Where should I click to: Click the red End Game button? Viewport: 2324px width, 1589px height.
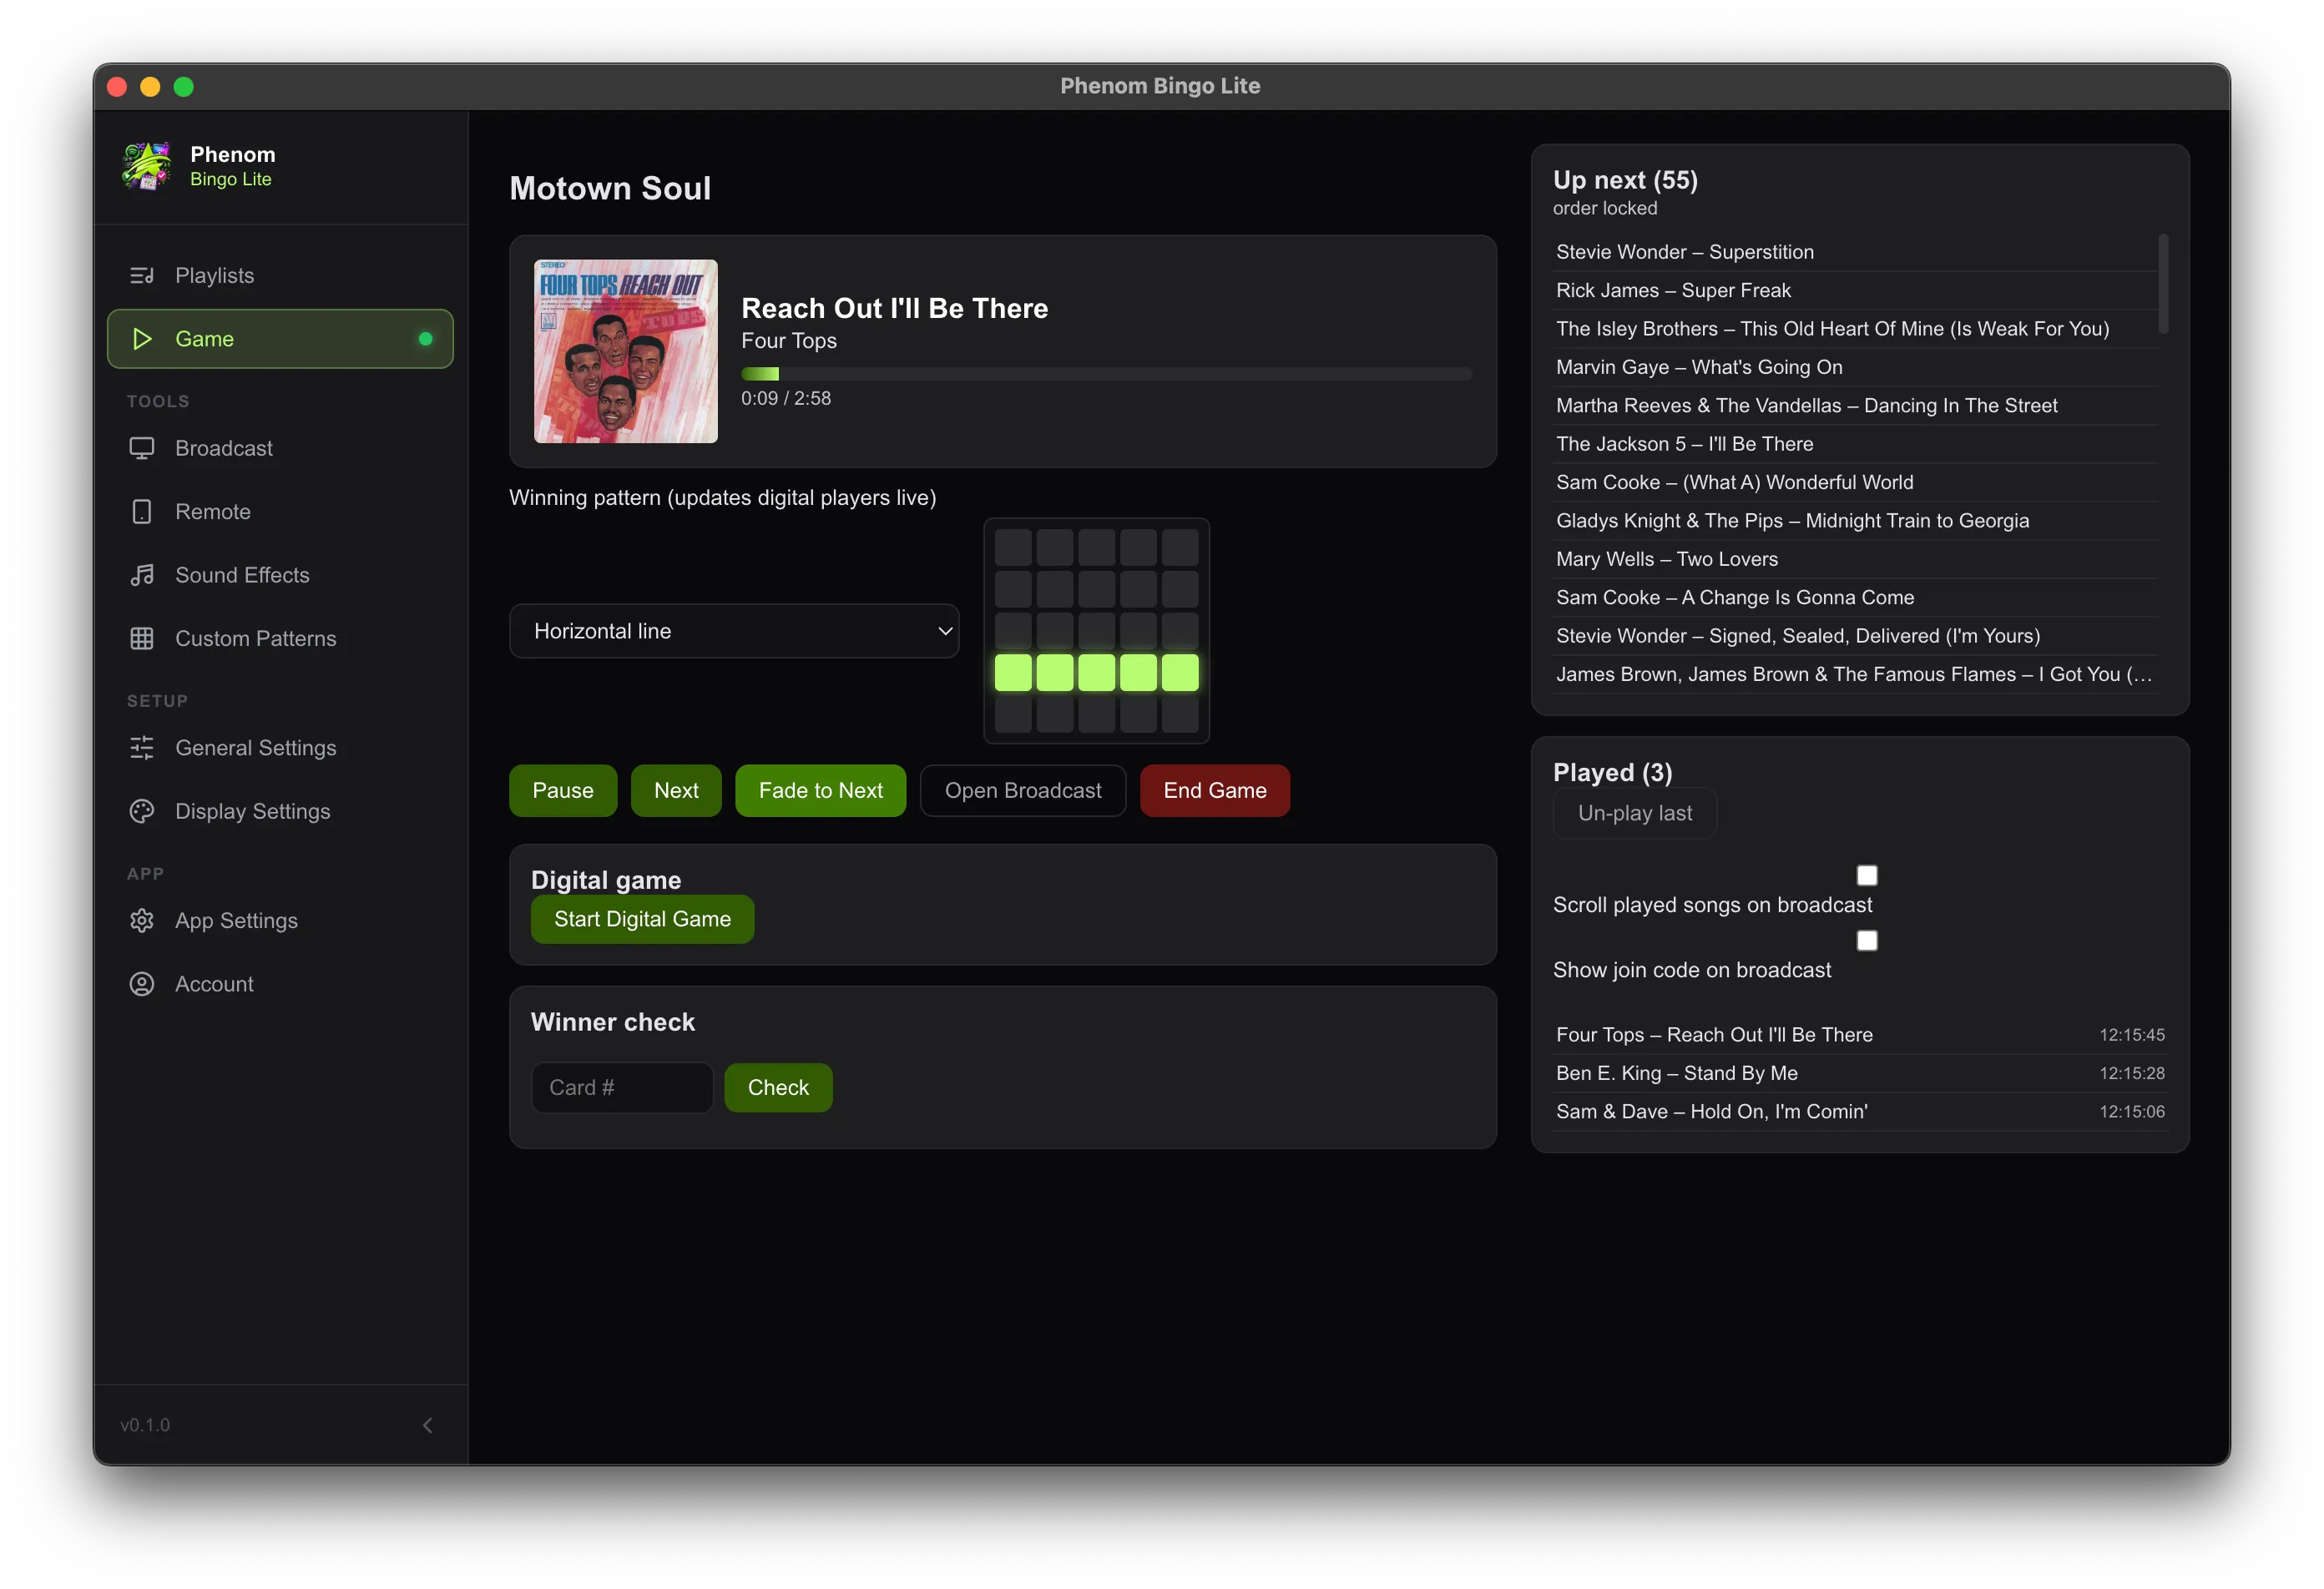coord(1215,791)
